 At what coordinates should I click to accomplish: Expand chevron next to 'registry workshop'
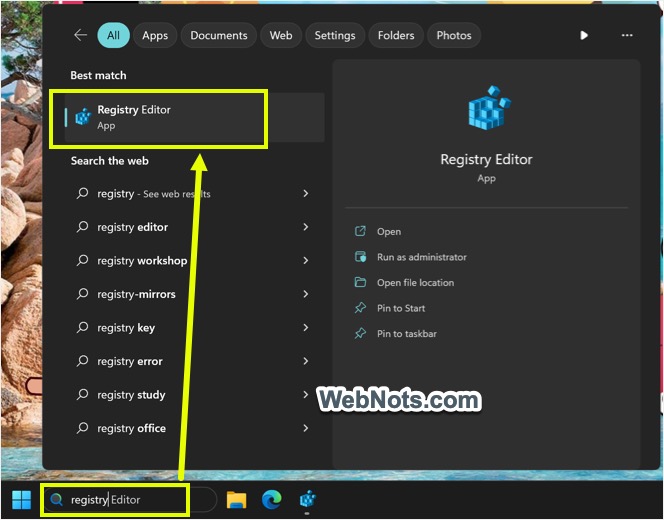pos(306,260)
